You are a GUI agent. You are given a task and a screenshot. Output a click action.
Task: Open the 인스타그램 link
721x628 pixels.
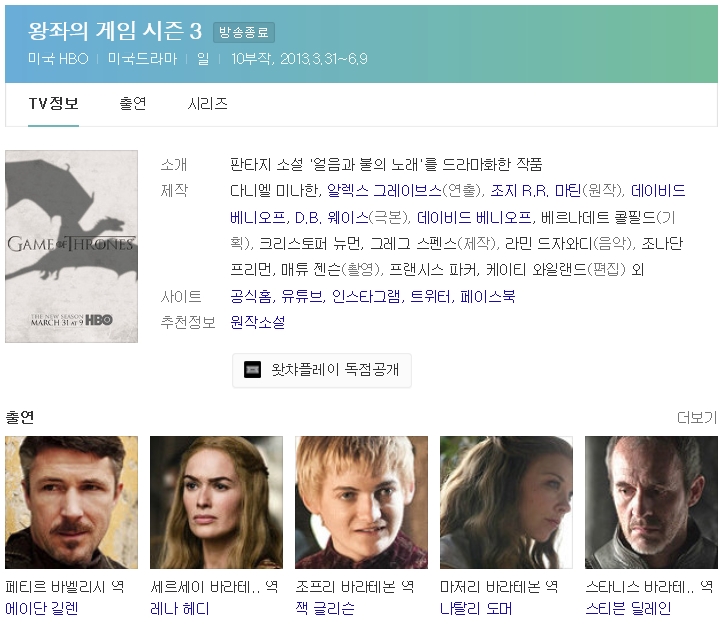[366, 297]
